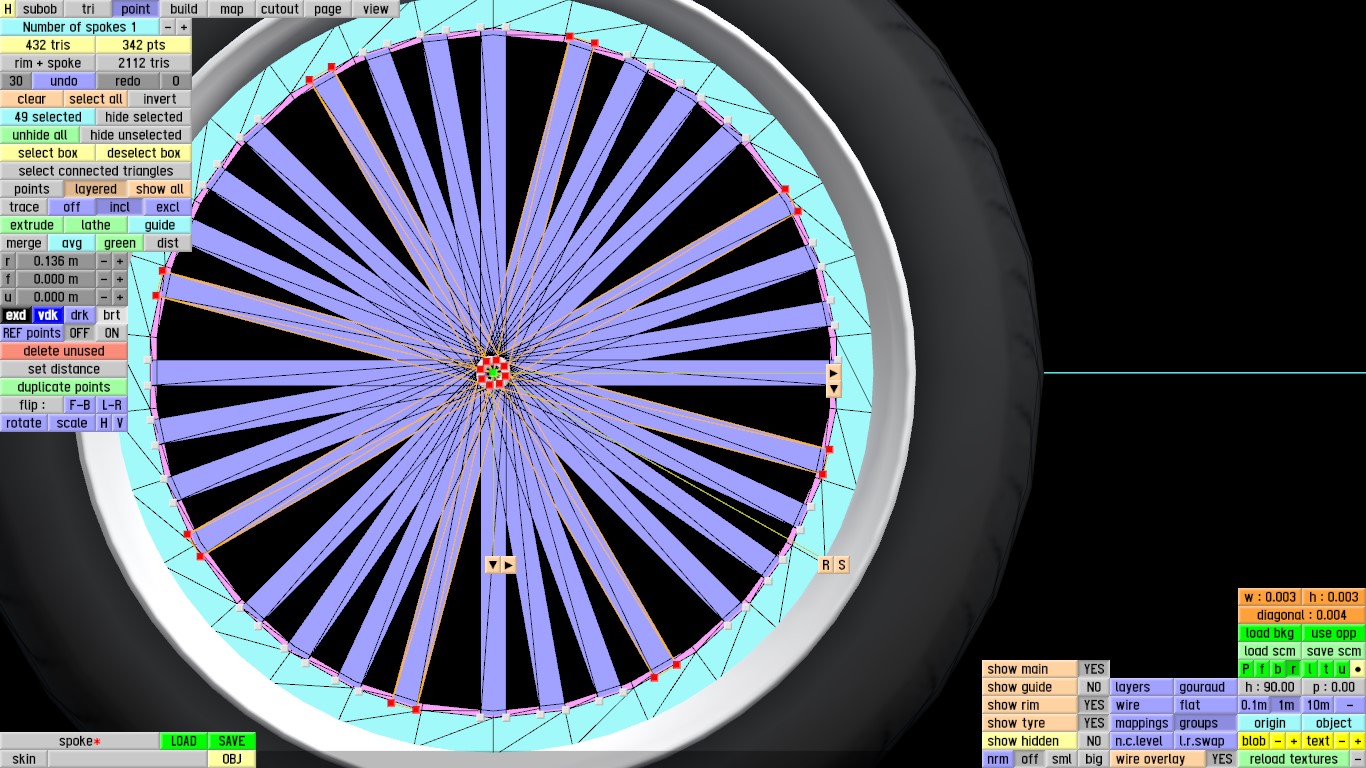
Task: Increase blob size with its plus button
Action: 1294,741
